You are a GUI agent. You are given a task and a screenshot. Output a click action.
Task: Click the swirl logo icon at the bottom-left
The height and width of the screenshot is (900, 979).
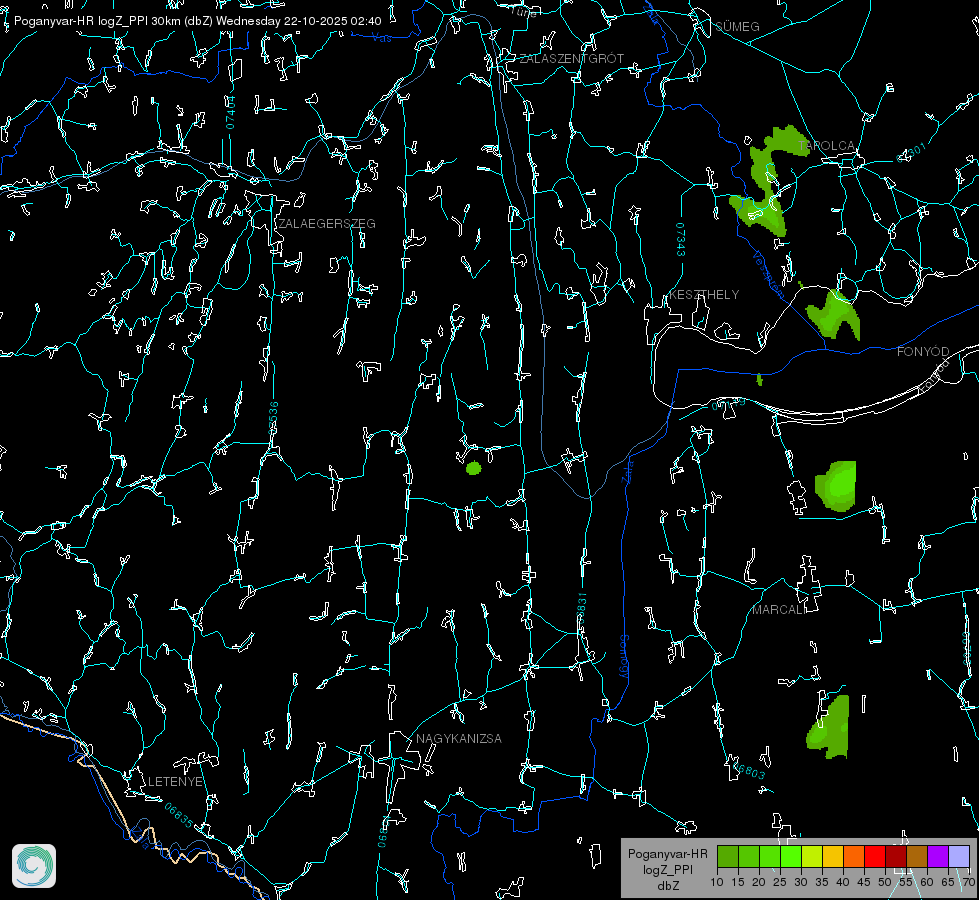pos(34,866)
